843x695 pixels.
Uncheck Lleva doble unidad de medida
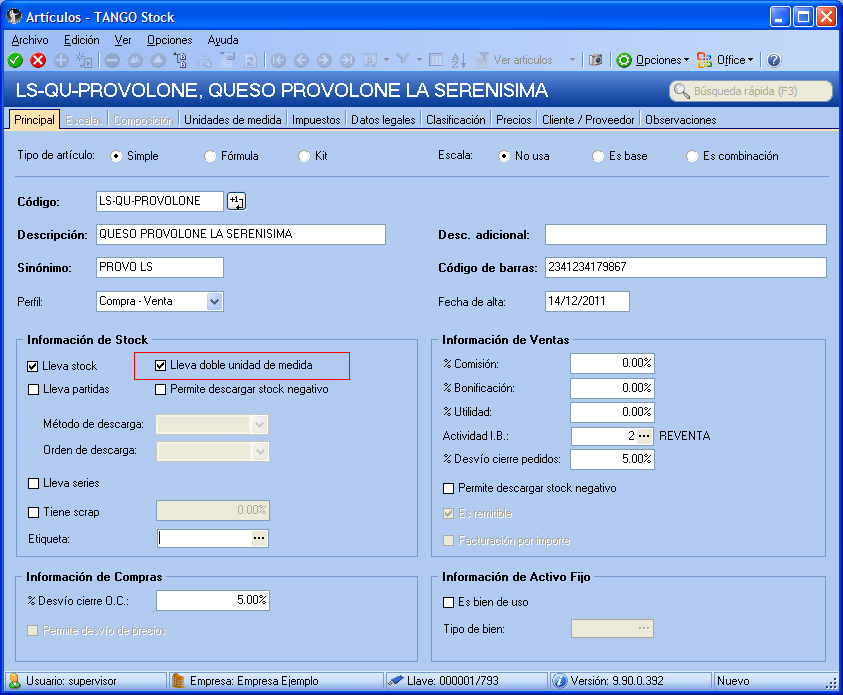tap(160, 366)
